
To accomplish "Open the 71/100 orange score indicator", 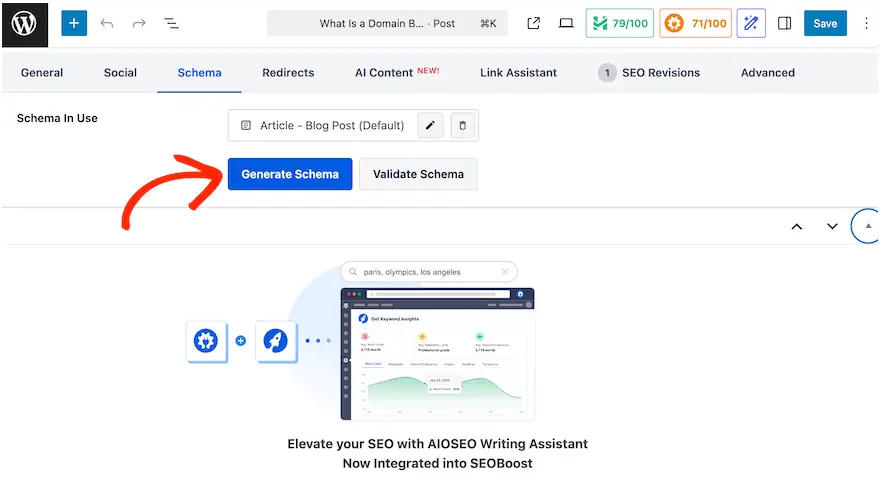I will point(695,24).
